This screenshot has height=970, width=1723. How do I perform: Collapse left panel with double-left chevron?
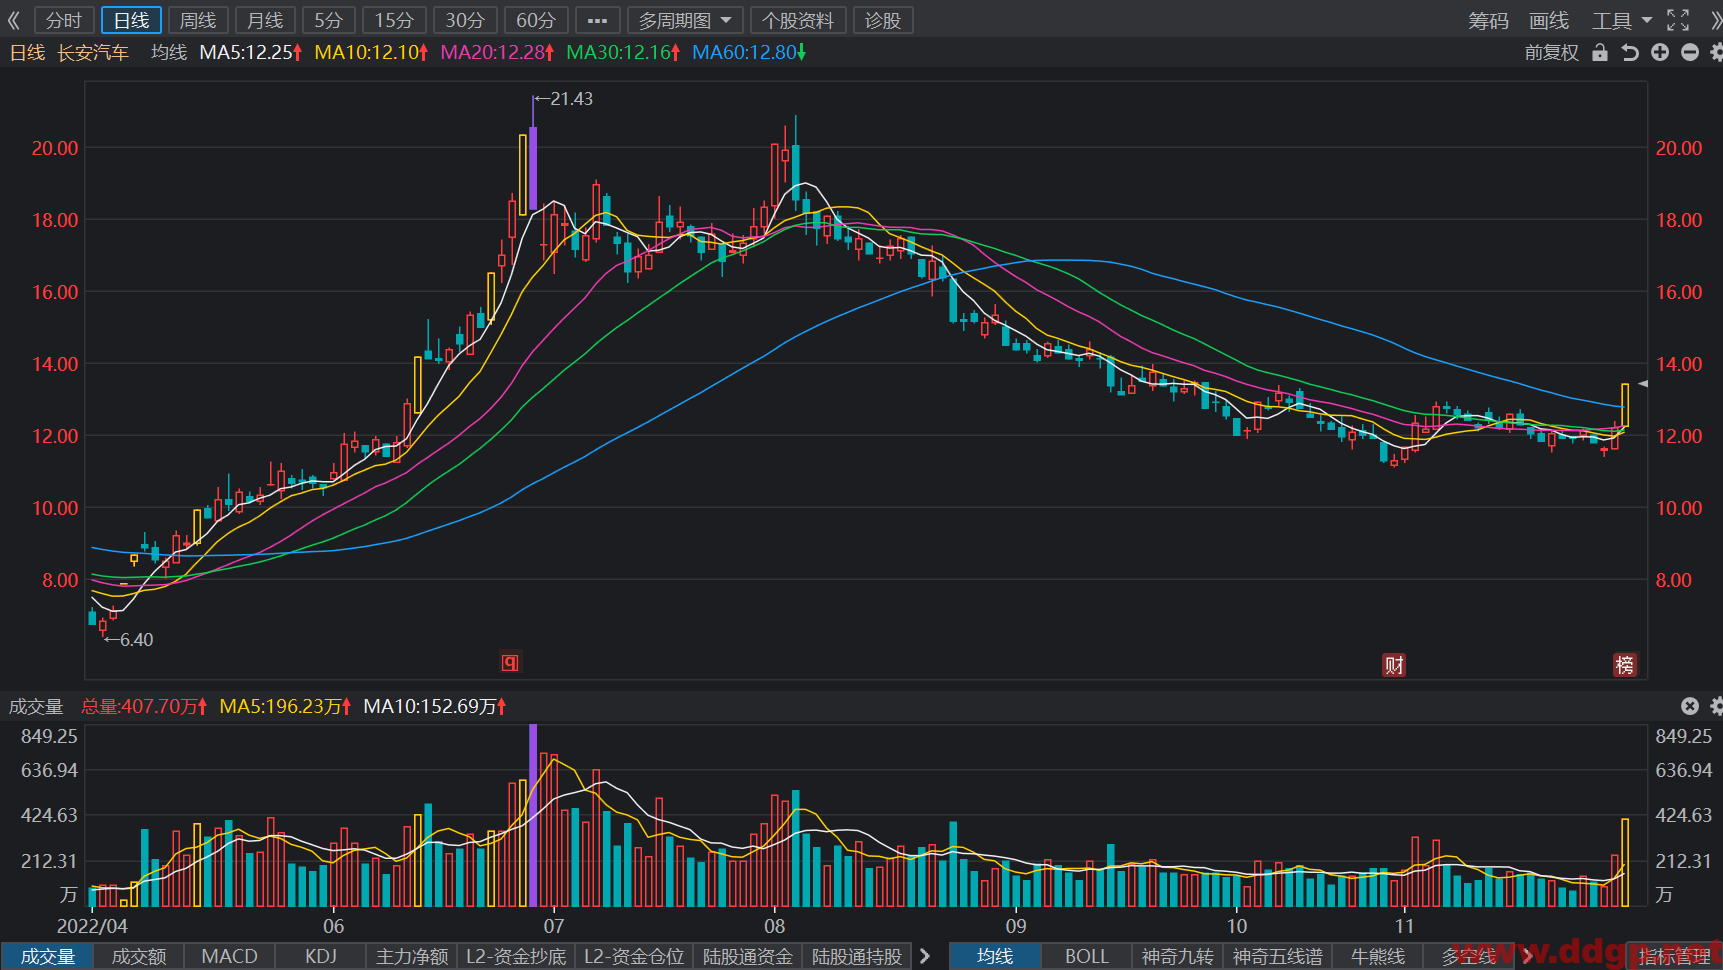(14, 20)
